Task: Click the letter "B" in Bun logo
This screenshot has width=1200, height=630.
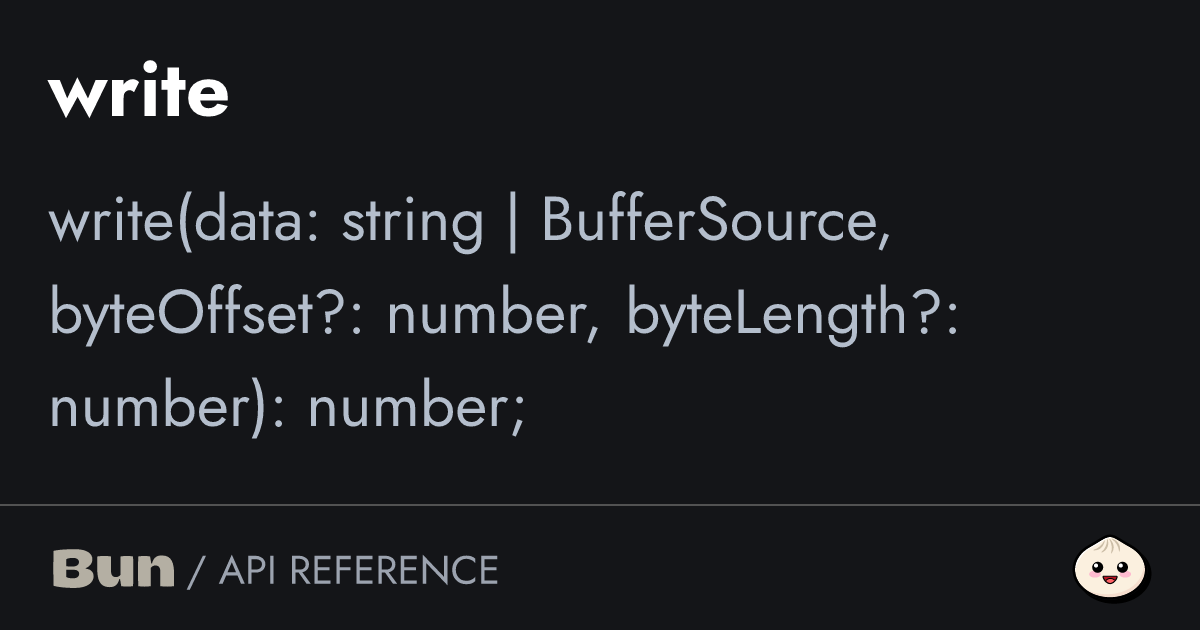Action: click(x=69, y=569)
